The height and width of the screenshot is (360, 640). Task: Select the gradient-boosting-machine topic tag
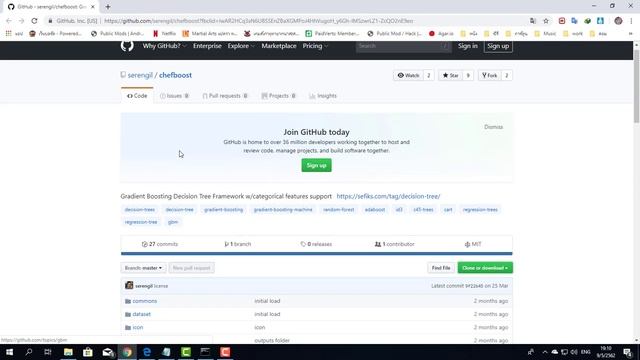click(283, 209)
